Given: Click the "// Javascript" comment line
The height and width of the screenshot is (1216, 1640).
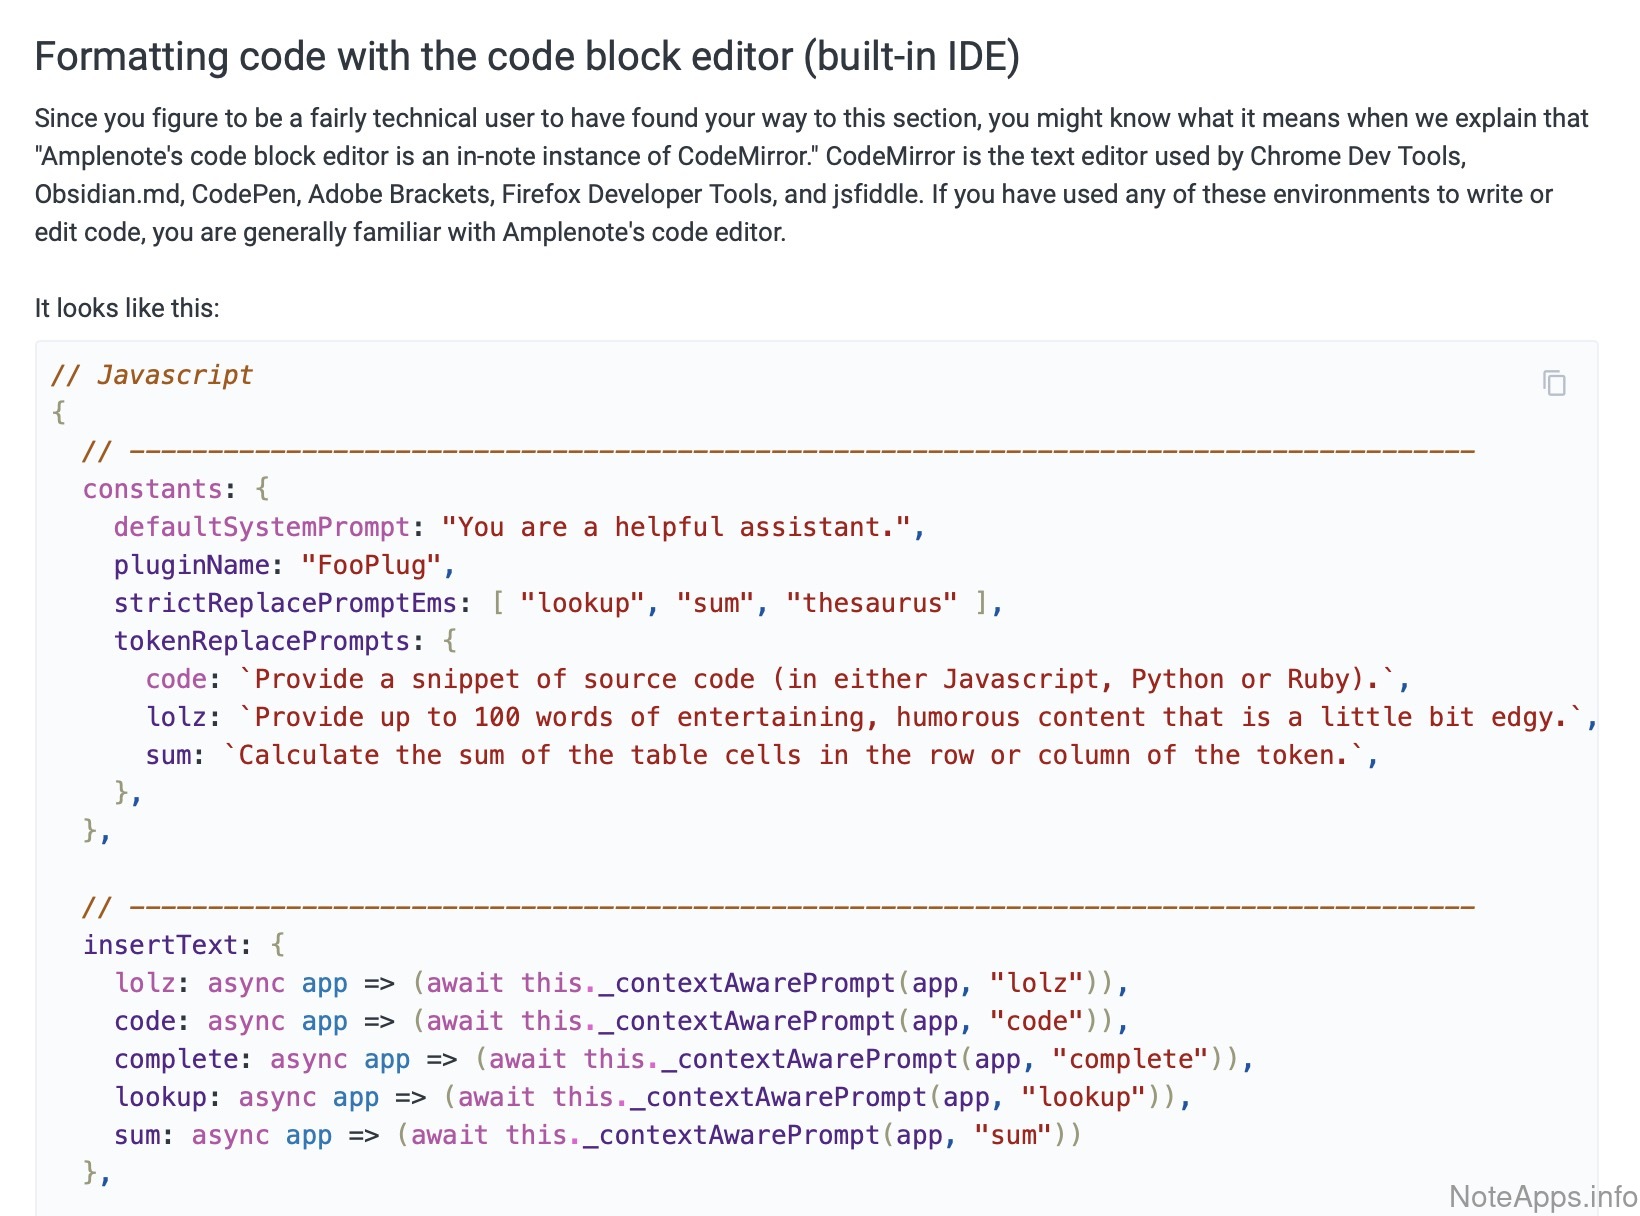Looking at the screenshot, I should click(x=152, y=375).
